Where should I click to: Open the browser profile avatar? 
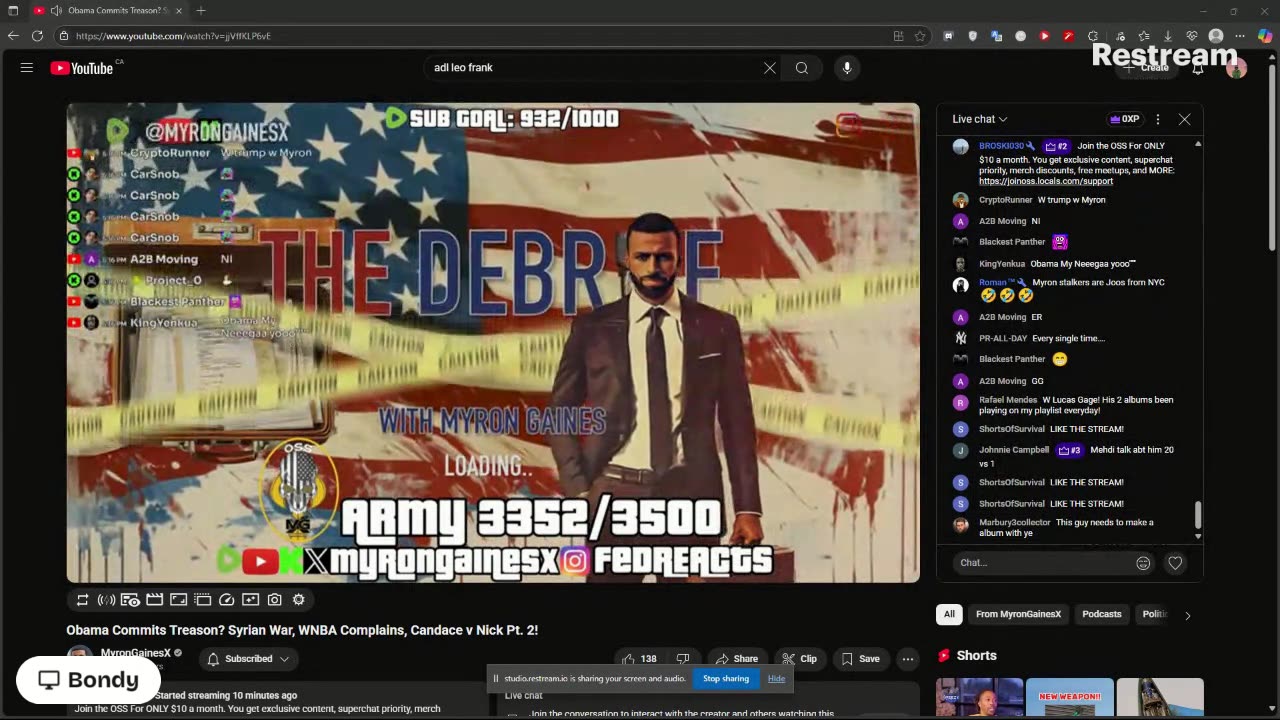click(x=1216, y=36)
